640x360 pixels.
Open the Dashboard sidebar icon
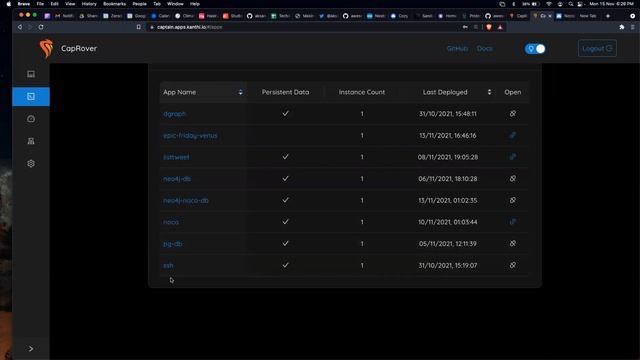pyautogui.click(x=31, y=74)
